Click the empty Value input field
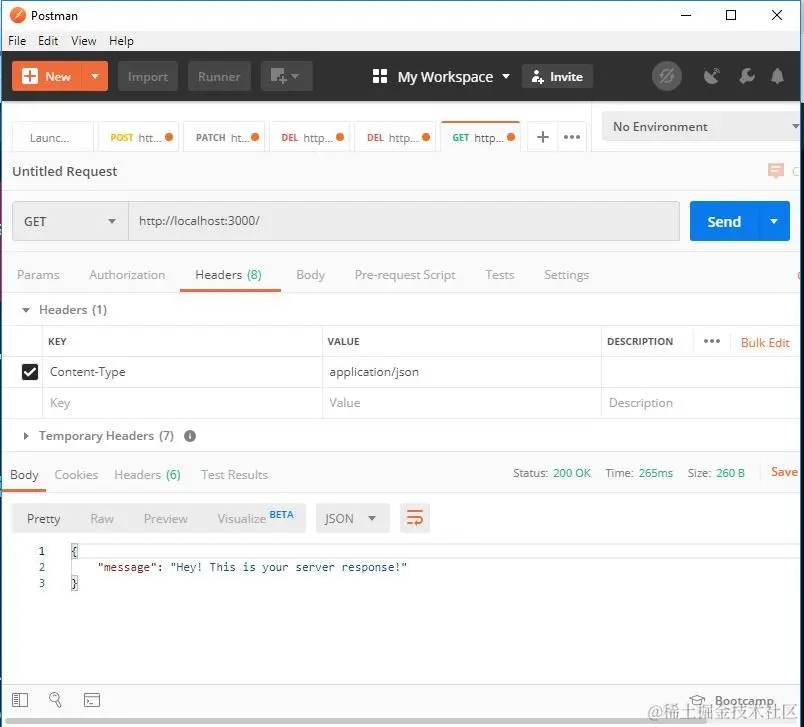This screenshot has height=727, width=804. 461,402
